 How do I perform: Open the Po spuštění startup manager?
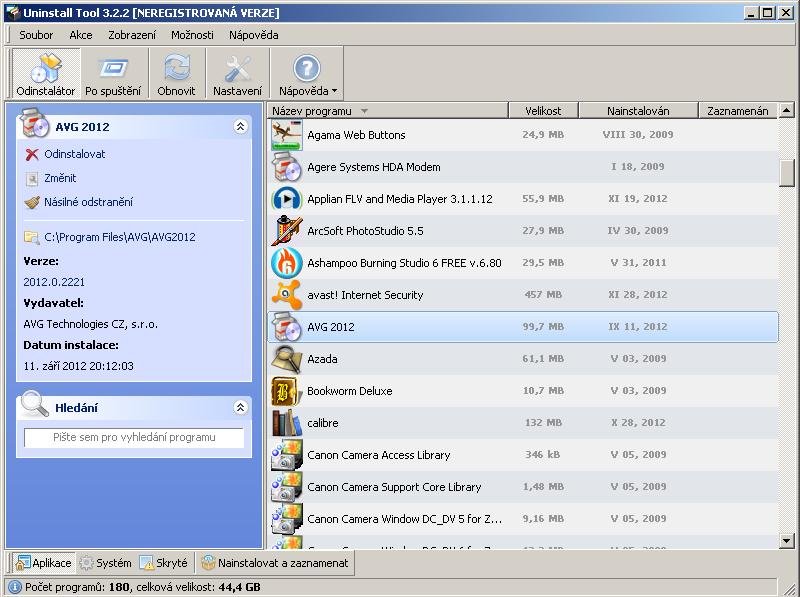(x=113, y=74)
